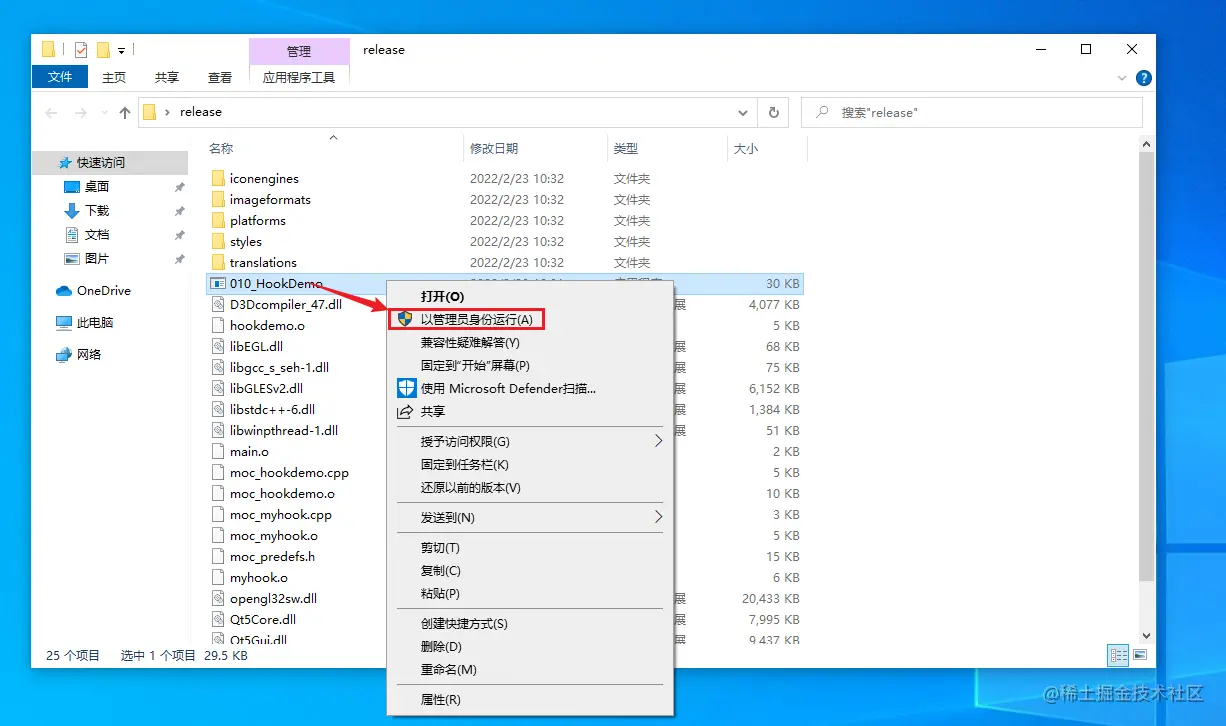Select the moc_predefs.h file
The image size is (1226, 726).
272,557
